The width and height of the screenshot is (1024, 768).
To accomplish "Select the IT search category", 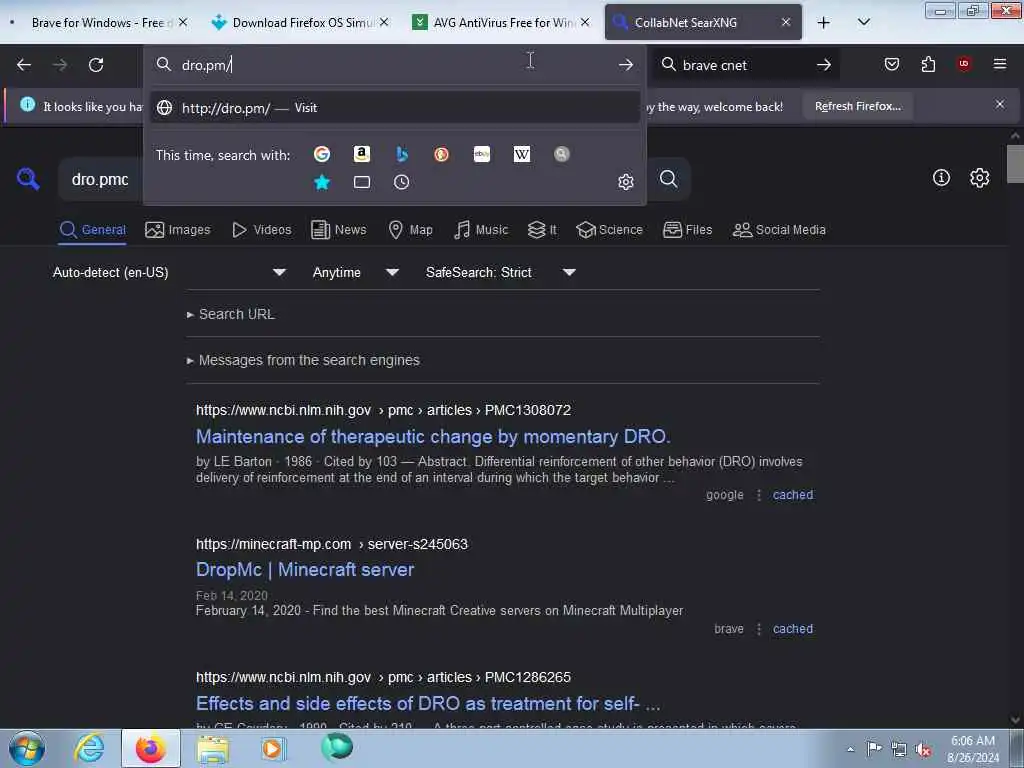I will pyautogui.click(x=542, y=230).
